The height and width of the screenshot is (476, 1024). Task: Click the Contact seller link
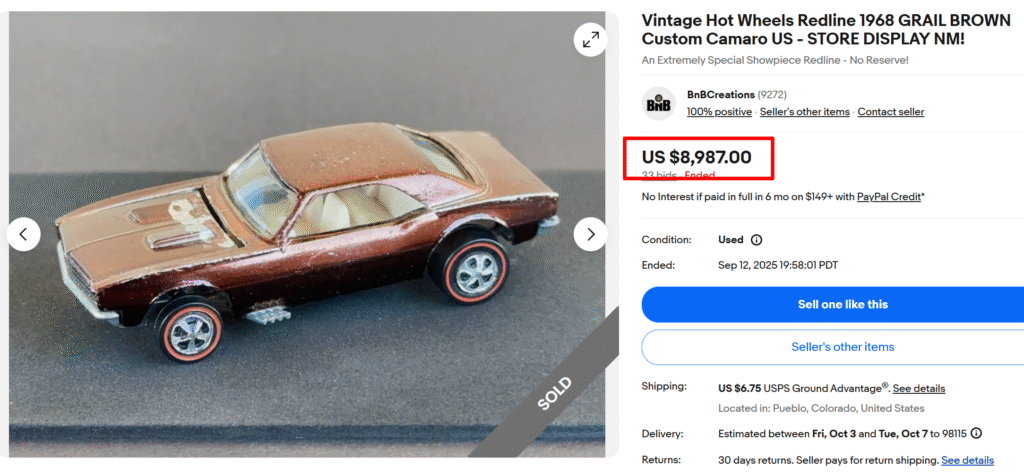click(890, 112)
